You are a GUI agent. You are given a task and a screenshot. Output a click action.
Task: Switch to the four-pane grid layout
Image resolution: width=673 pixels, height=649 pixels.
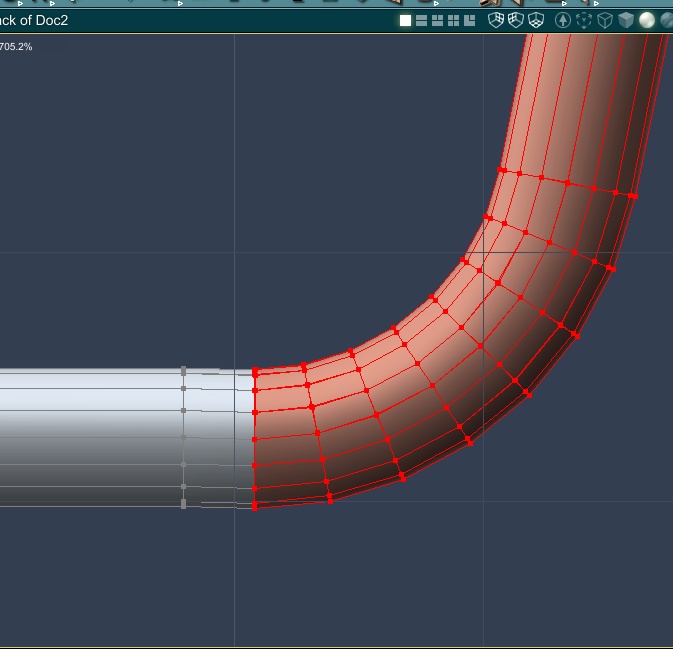click(453, 20)
